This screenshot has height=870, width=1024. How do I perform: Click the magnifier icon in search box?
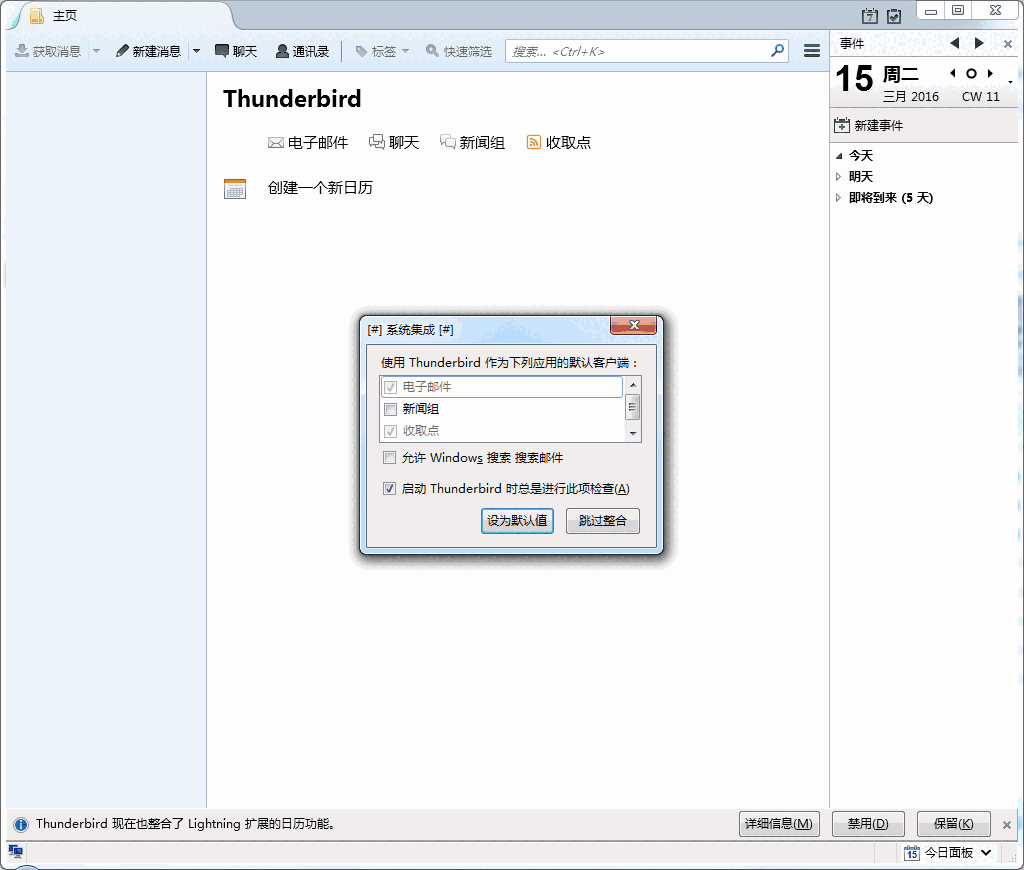click(x=777, y=50)
